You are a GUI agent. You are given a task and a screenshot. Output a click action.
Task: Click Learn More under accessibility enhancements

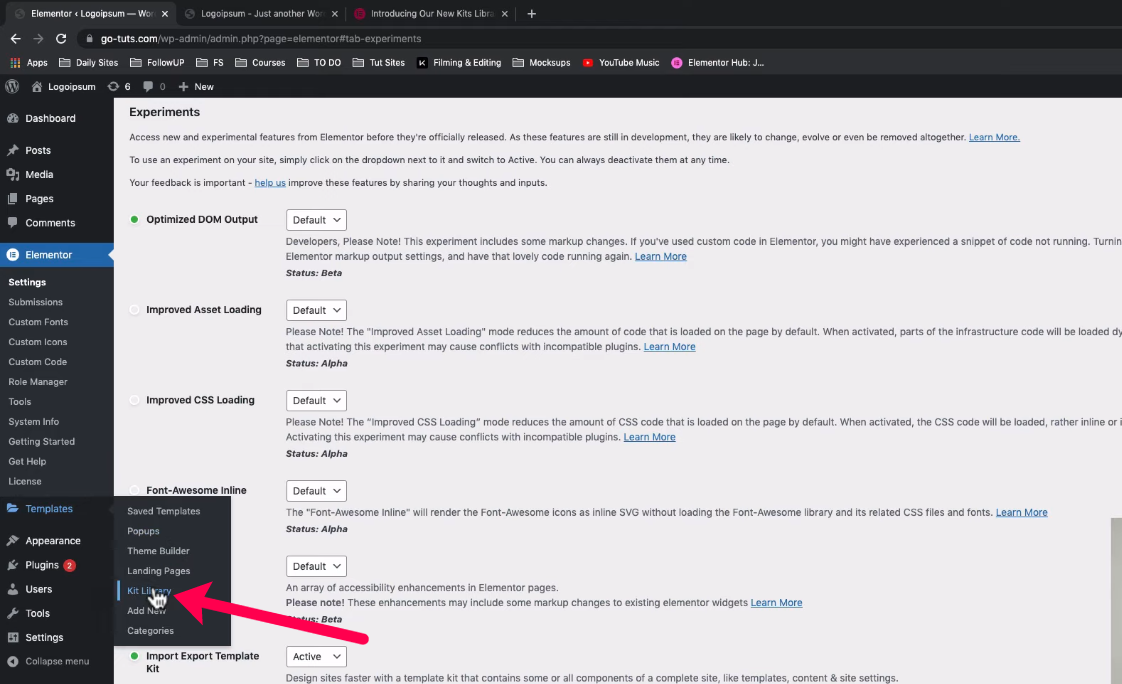click(x=776, y=603)
